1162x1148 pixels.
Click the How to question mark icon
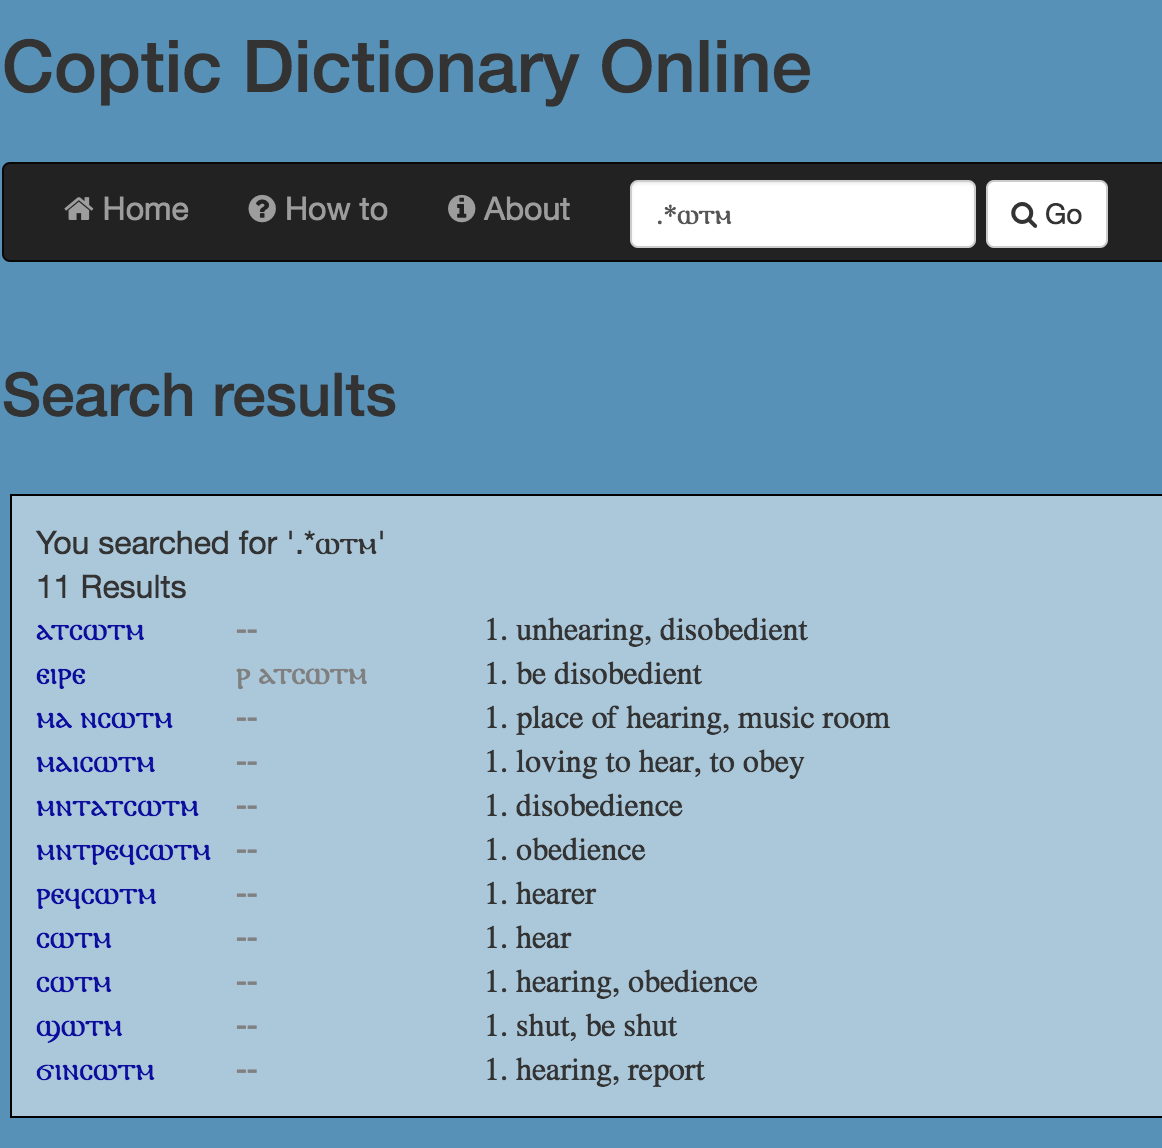(262, 209)
